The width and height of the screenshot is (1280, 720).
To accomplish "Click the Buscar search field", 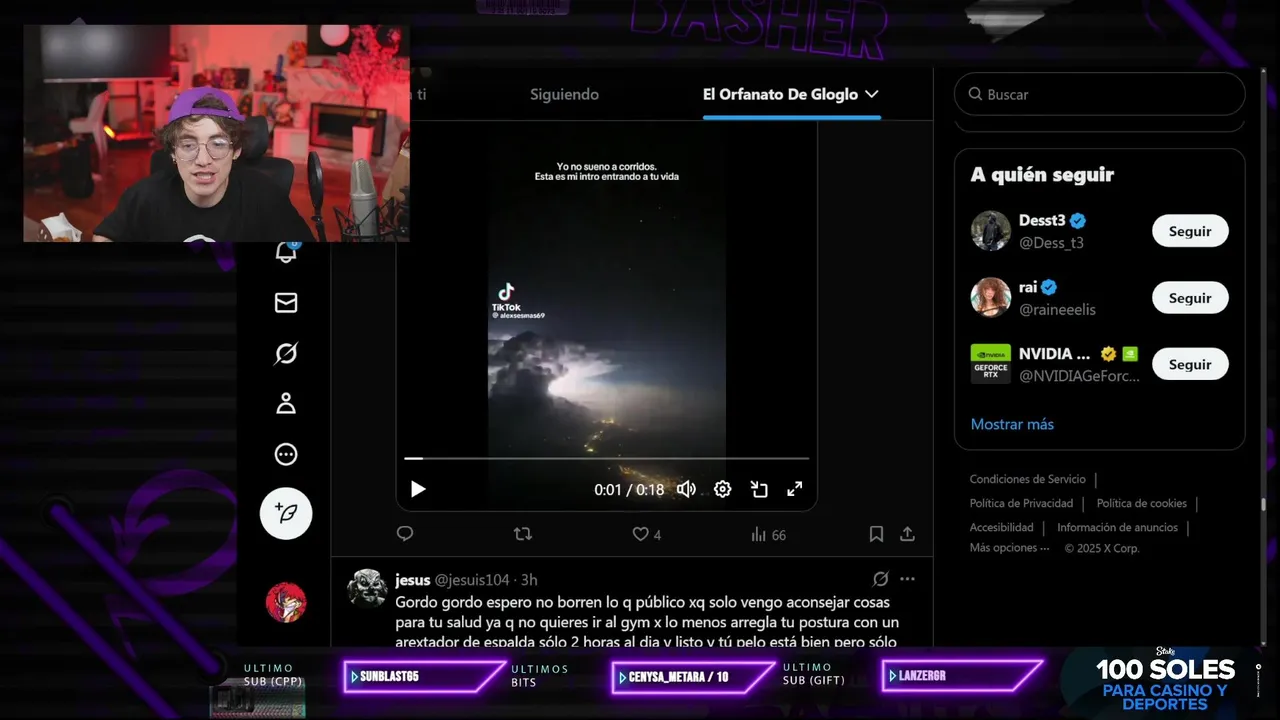I will [1099, 94].
